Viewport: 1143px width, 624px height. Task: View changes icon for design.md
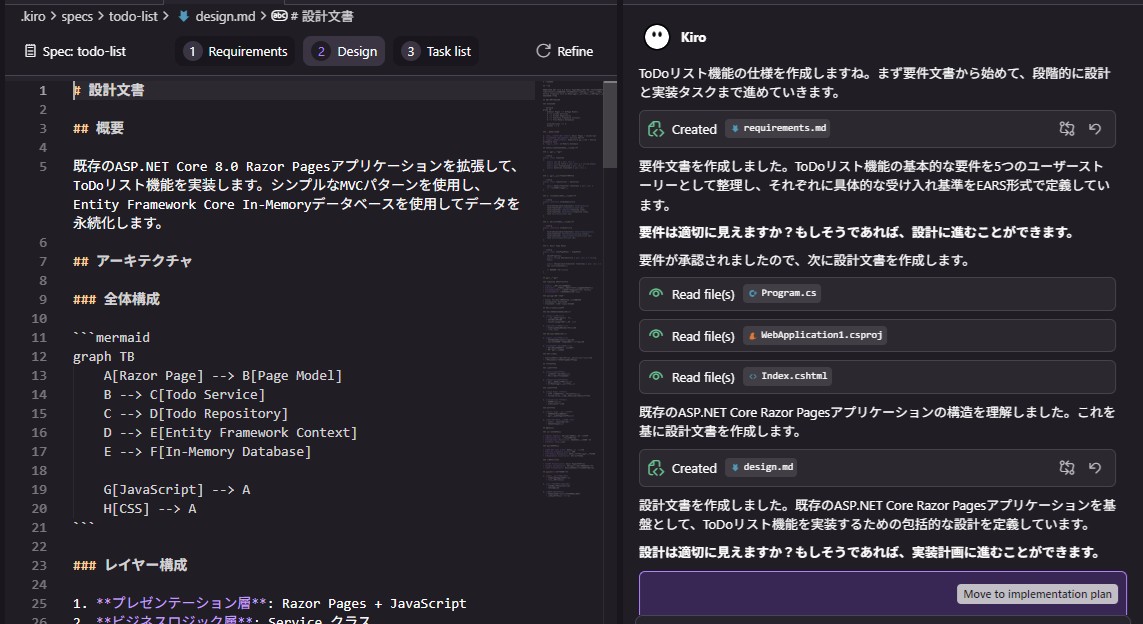pos(1067,468)
